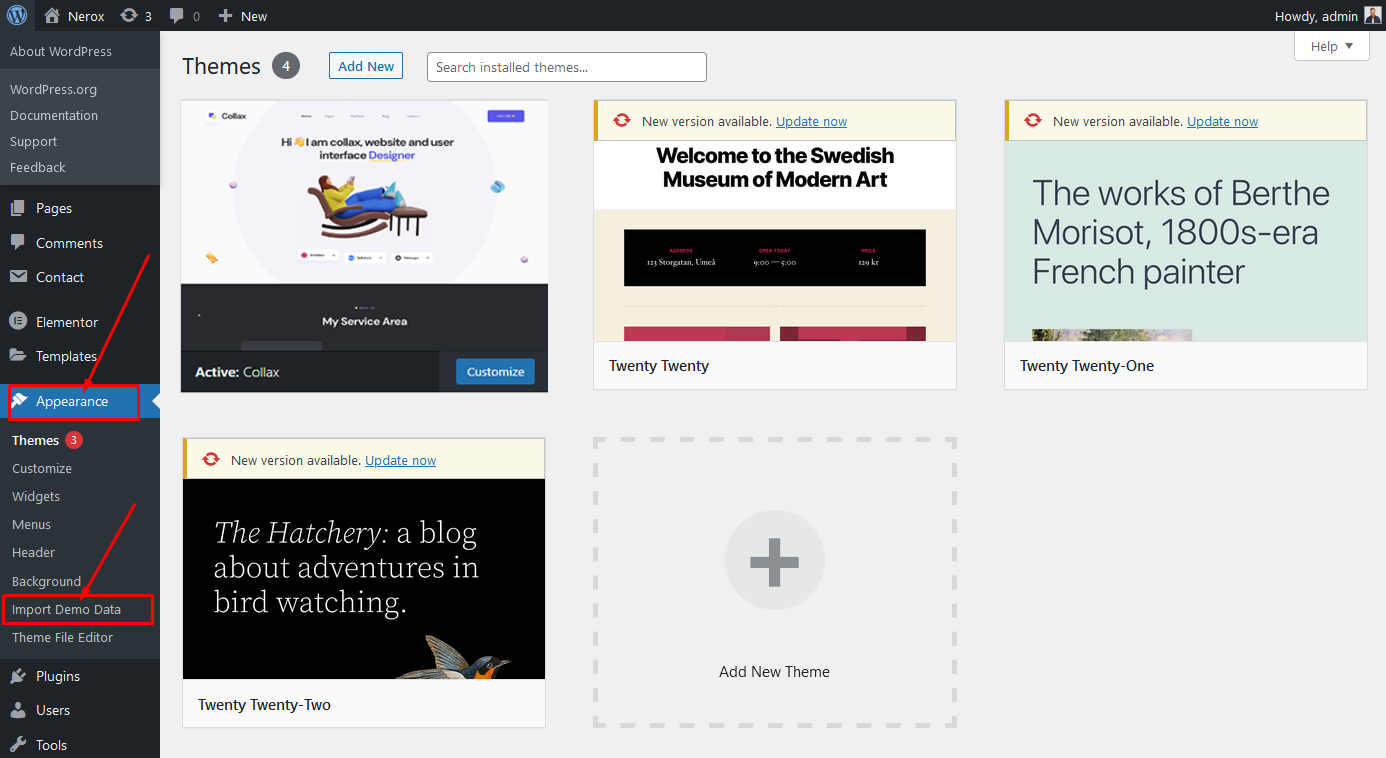
Task: Click Update now for Twenty Twenty
Action: (x=811, y=121)
